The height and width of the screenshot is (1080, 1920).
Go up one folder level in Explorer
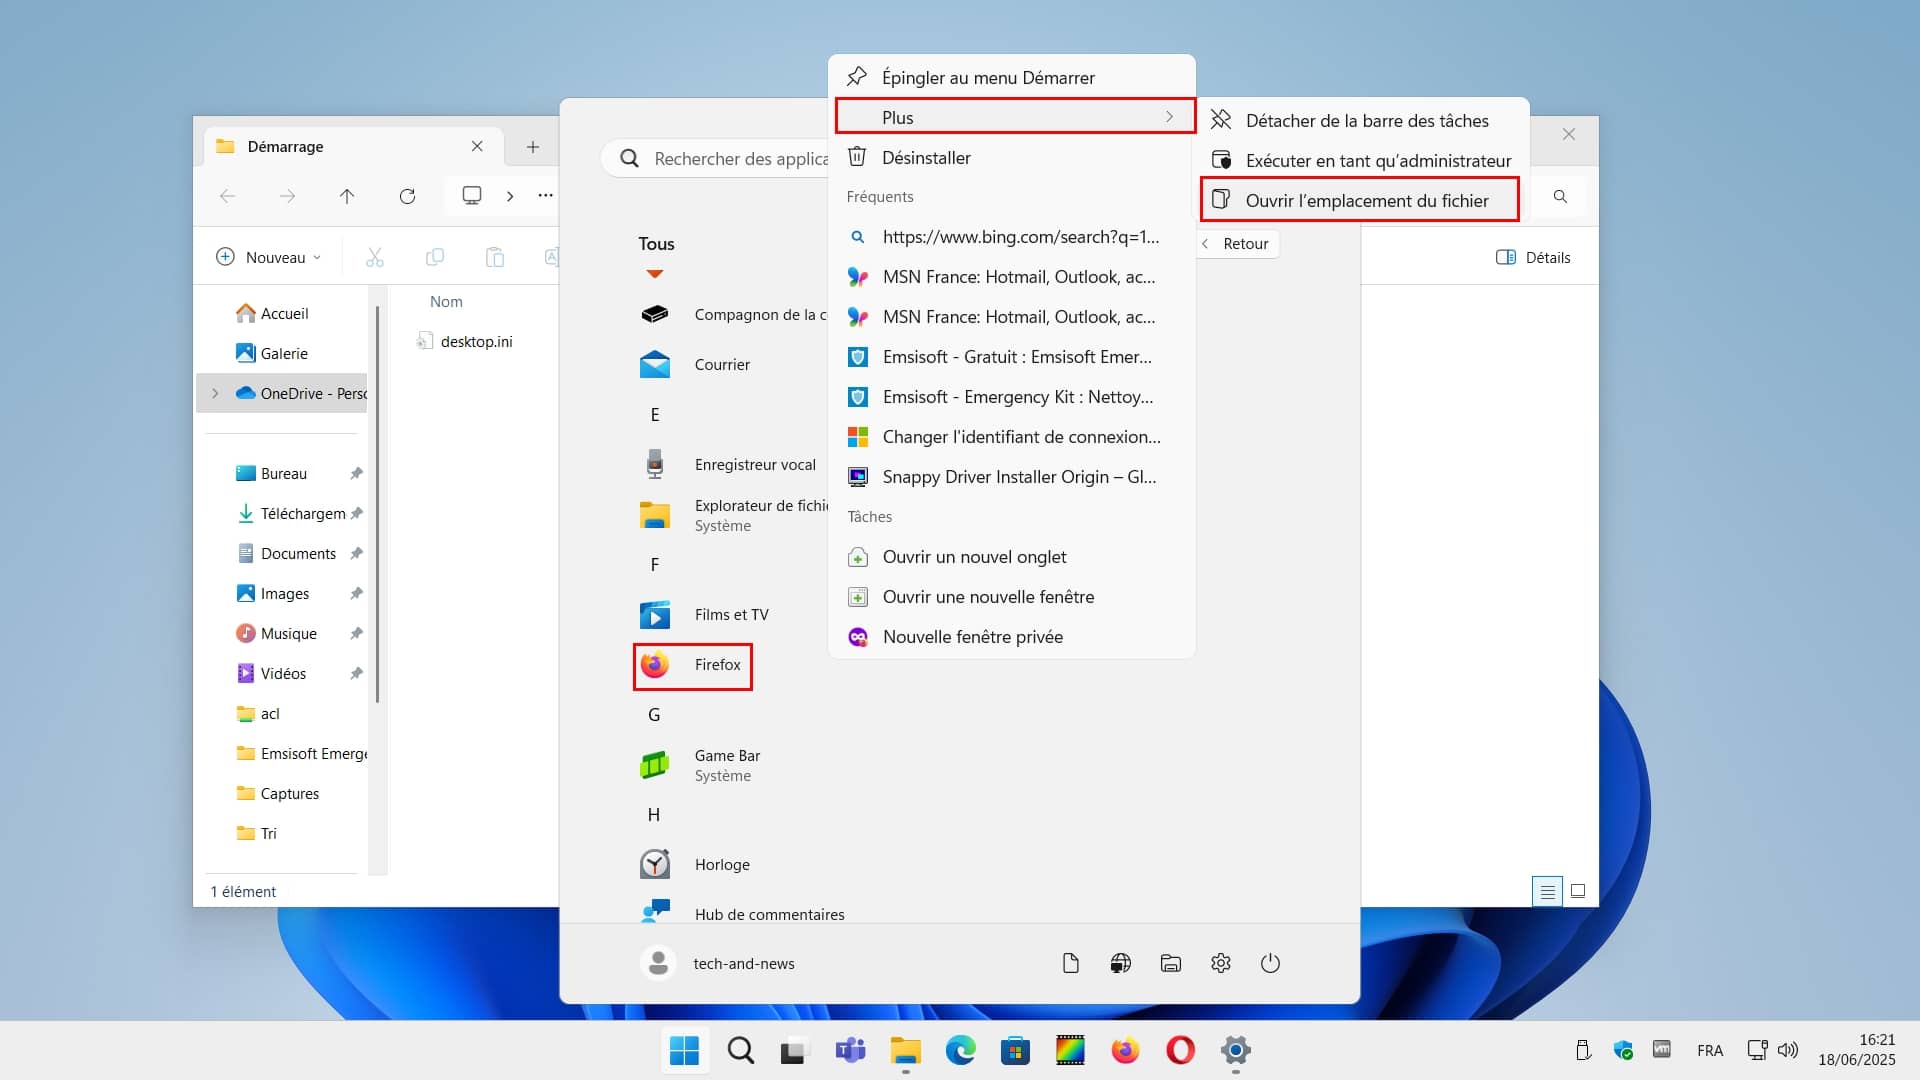coord(347,196)
